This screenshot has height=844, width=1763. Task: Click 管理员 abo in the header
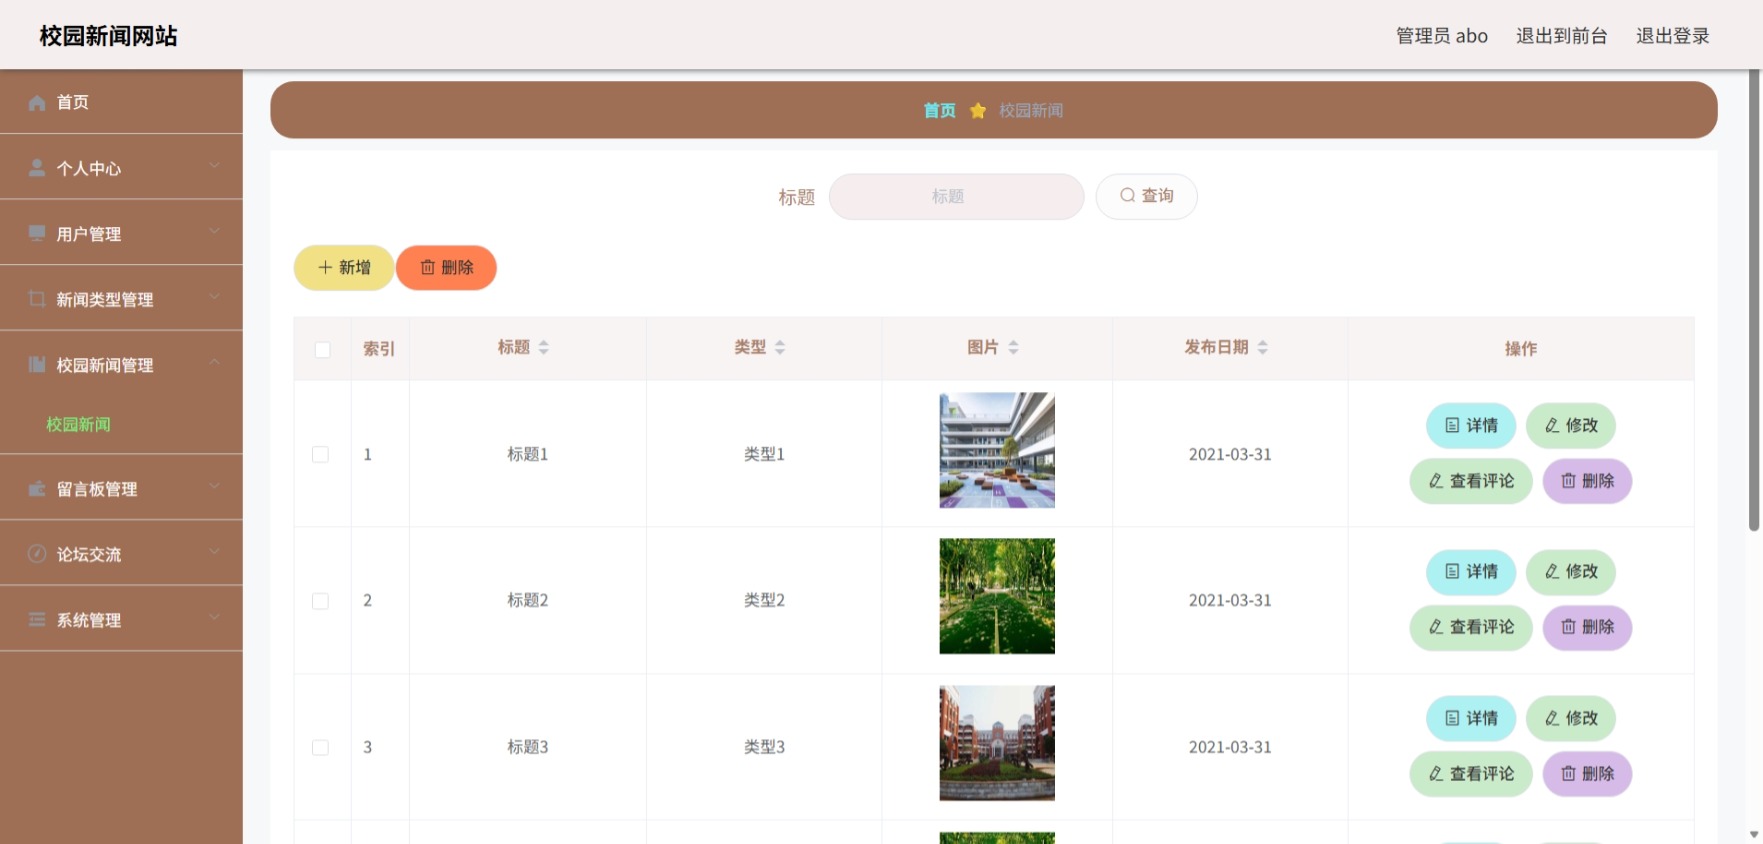point(1442,36)
